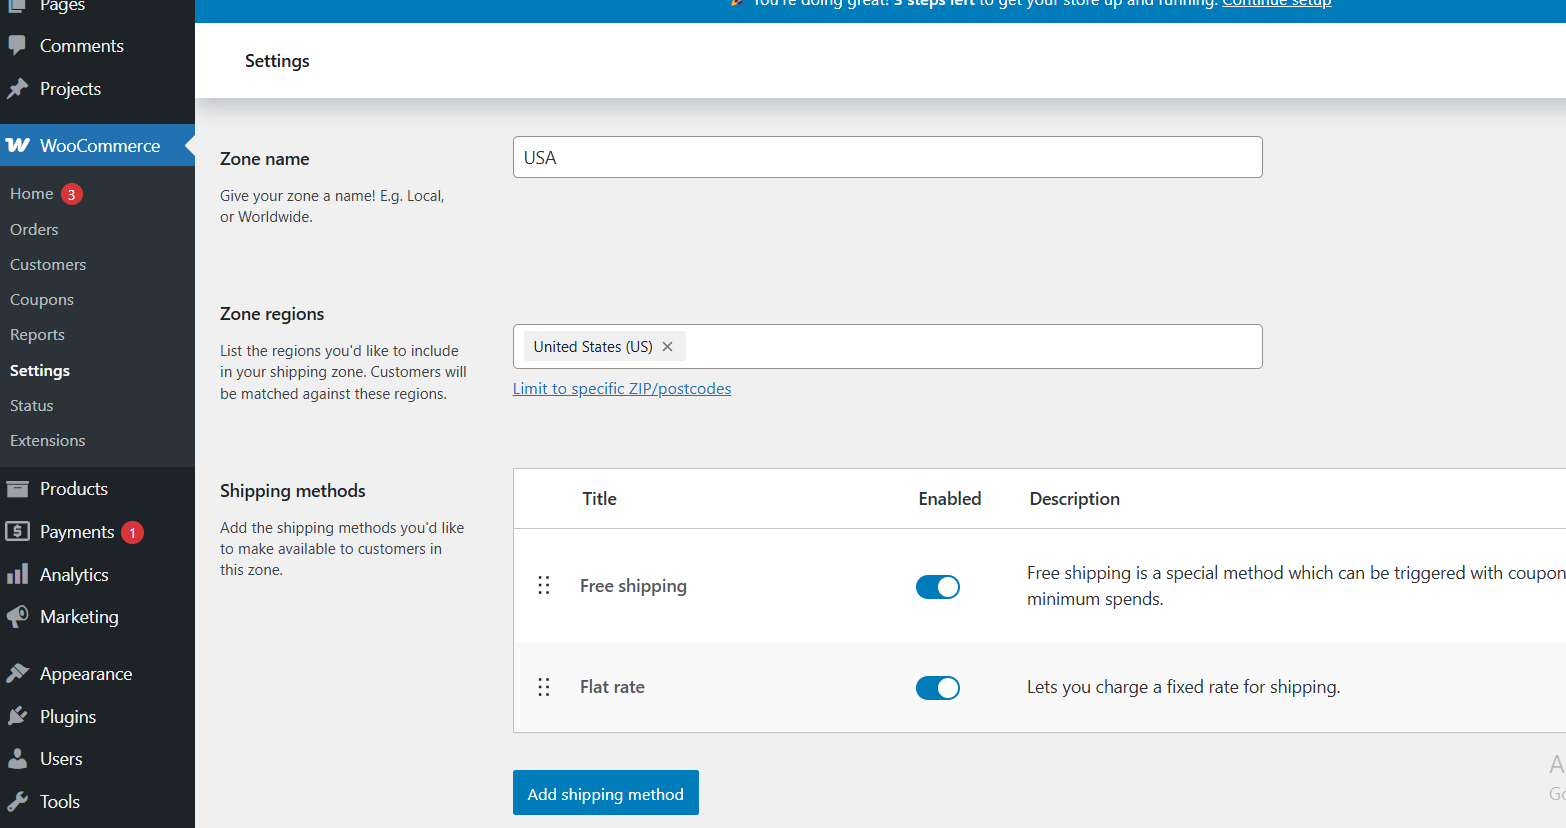Click Add shipping method button
1566x828 pixels.
[606, 793]
